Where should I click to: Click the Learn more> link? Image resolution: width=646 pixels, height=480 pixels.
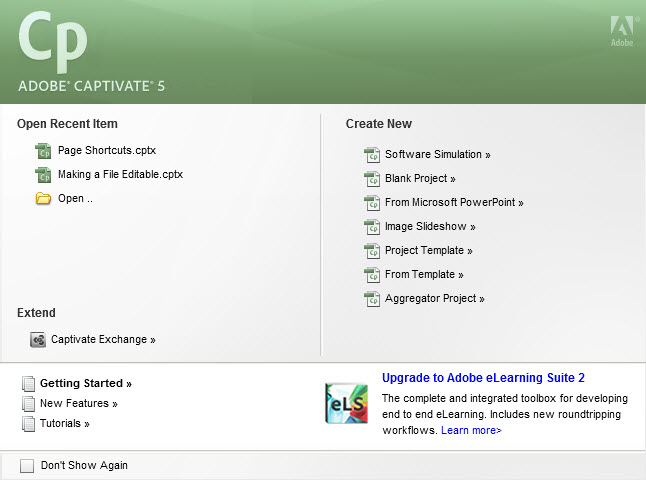coord(471,430)
